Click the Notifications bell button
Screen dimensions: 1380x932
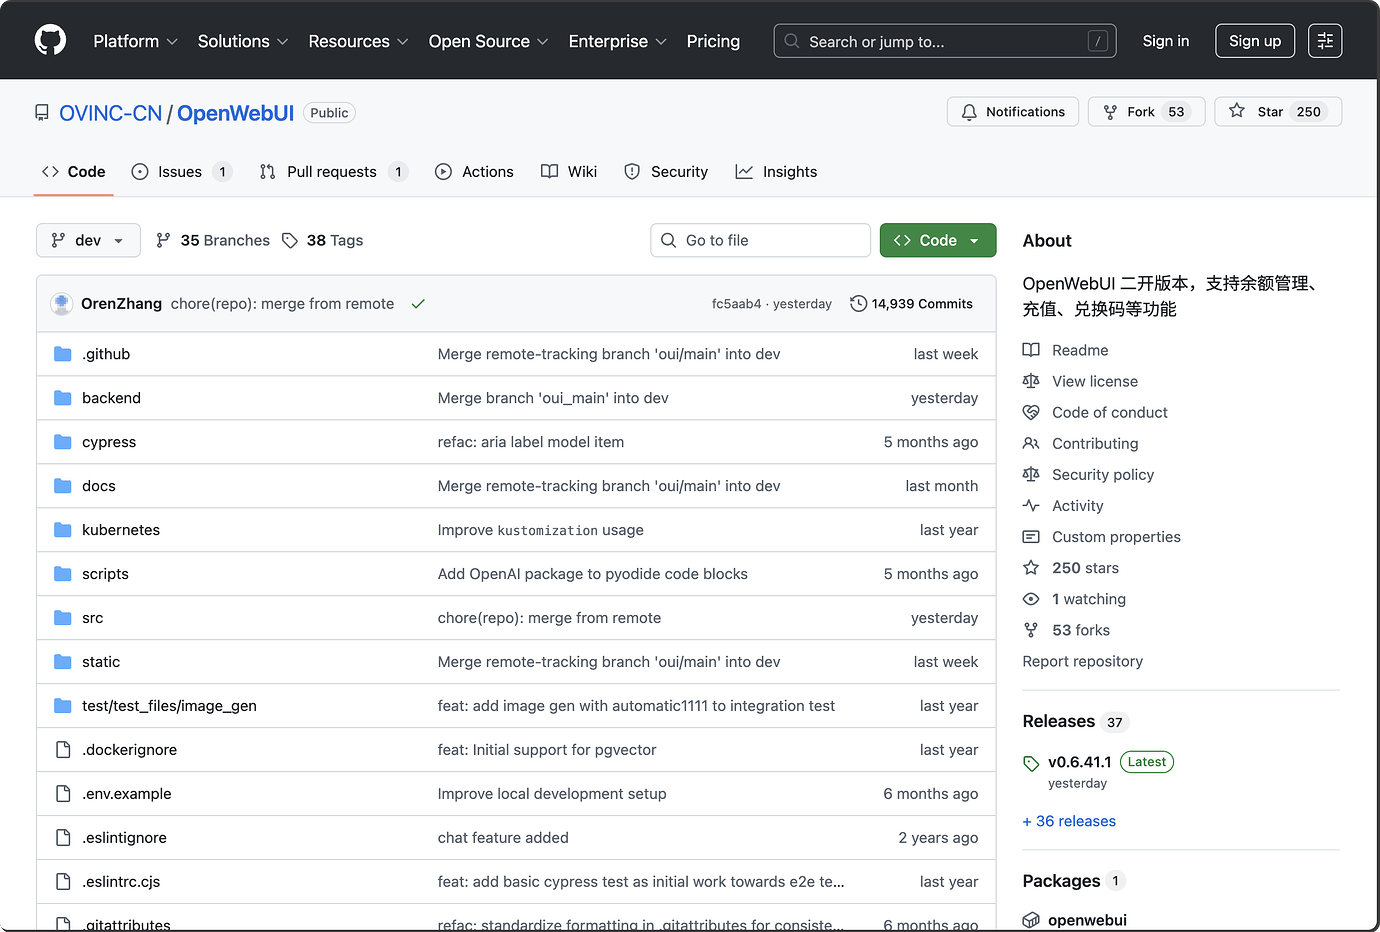click(x=1013, y=112)
